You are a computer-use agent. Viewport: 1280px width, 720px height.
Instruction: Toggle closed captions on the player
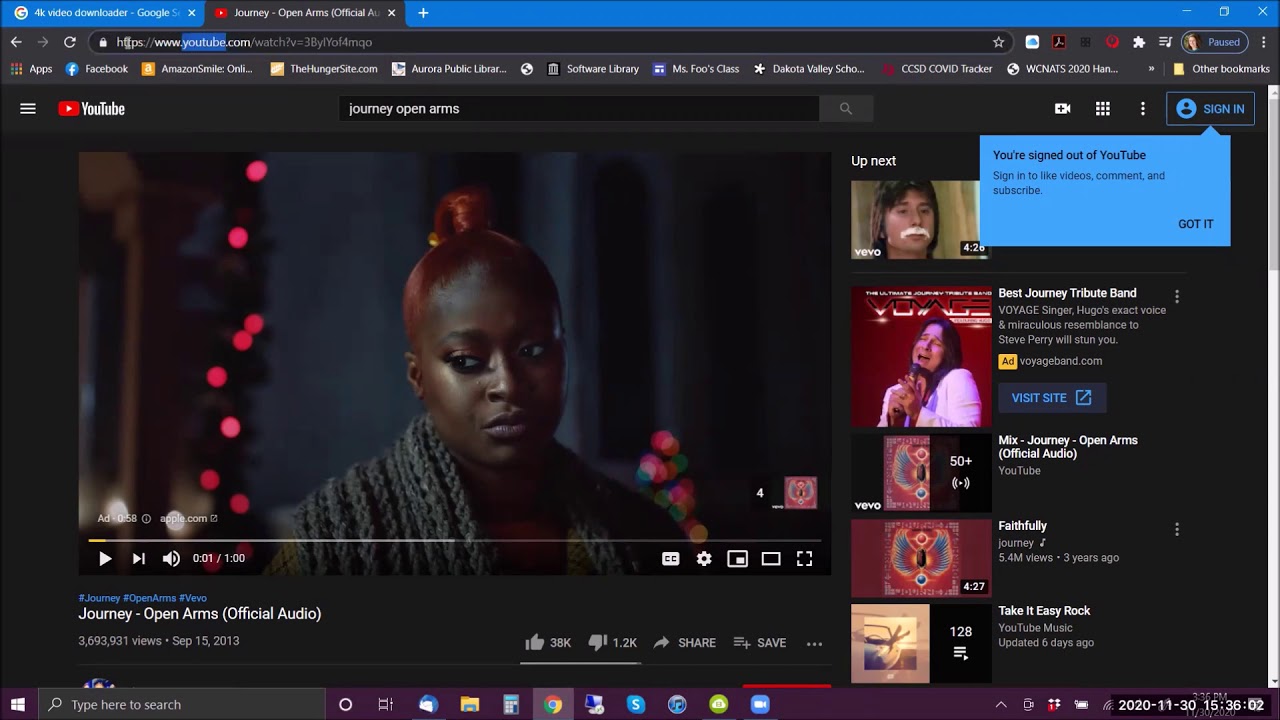click(x=671, y=559)
